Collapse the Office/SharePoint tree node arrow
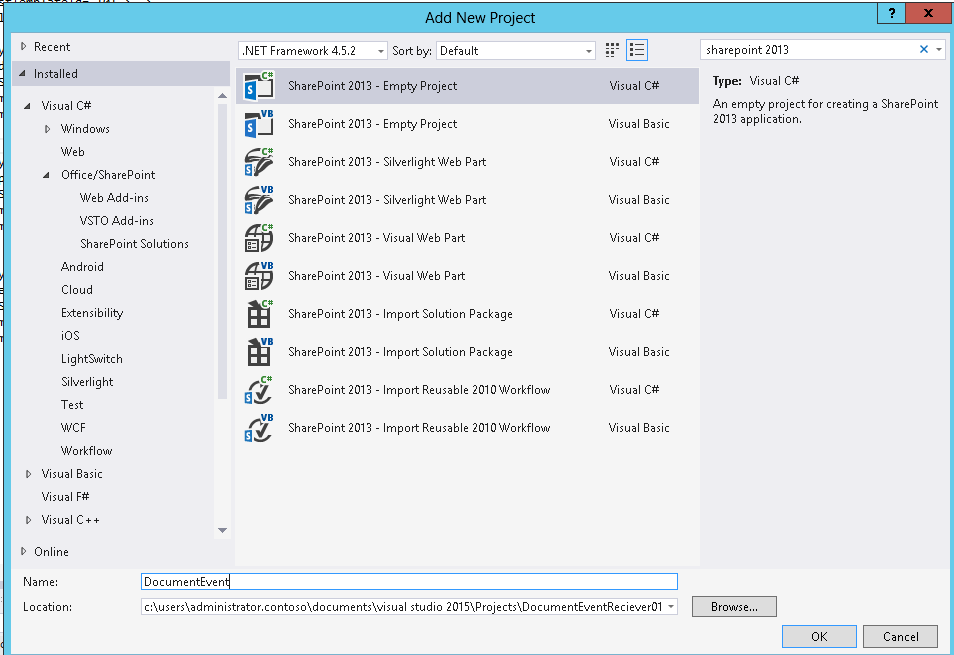This screenshot has width=954, height=655. pos(47,175)
